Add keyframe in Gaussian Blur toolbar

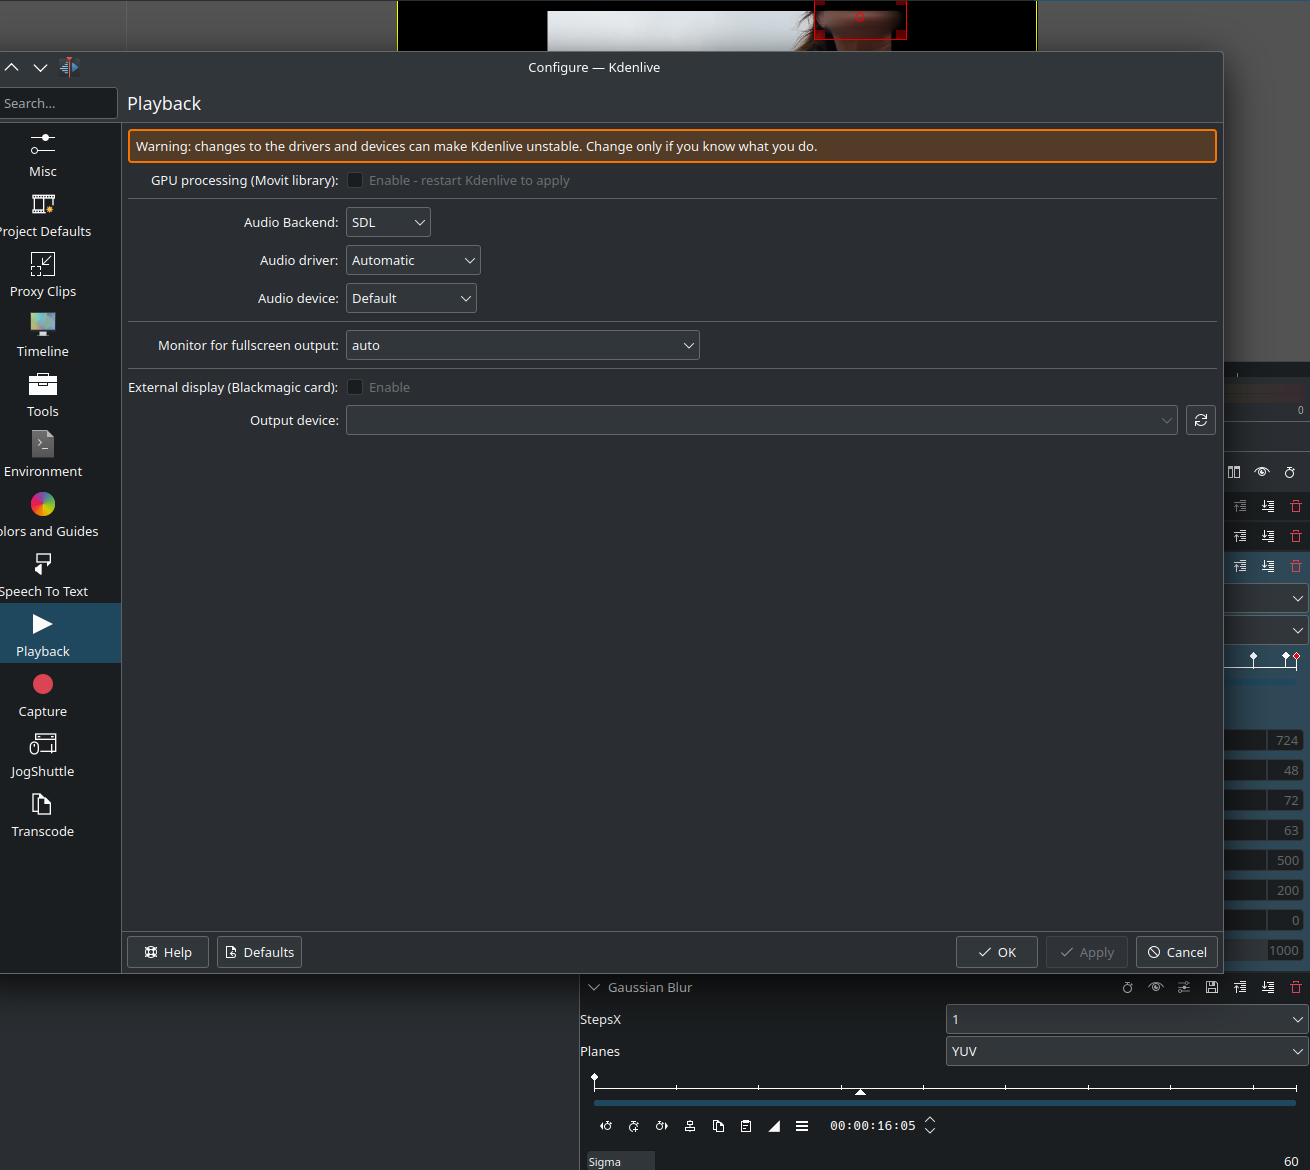tap(634, 1126)
